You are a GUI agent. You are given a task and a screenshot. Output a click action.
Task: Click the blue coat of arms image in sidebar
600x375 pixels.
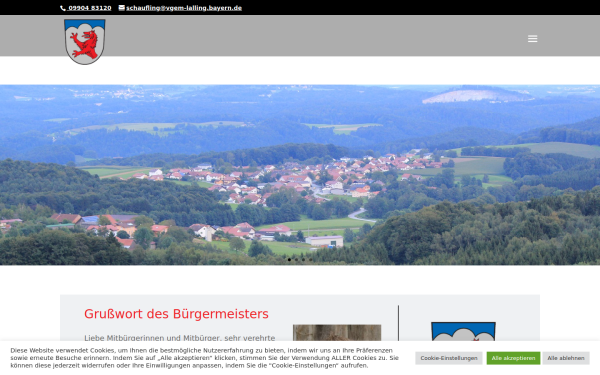[463, 331]
